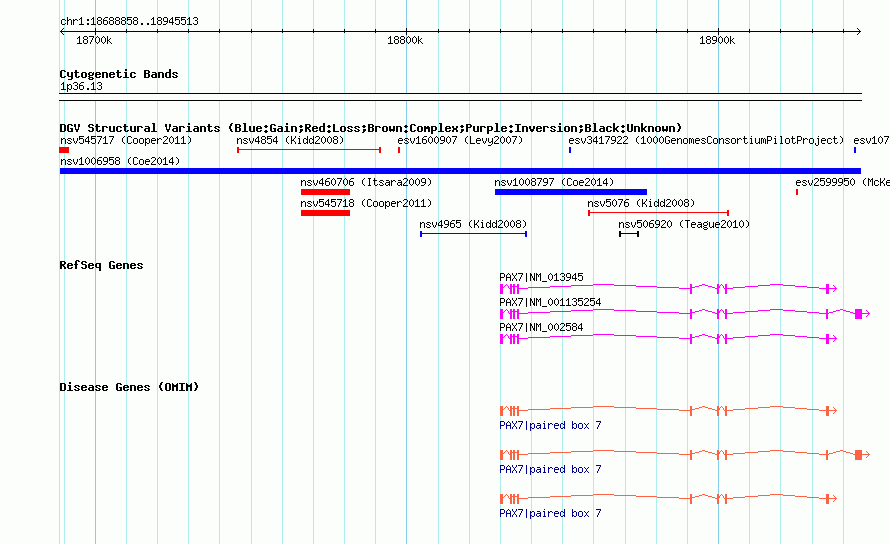Click the ruler's left arrowhead
Viewport: 890px width, 544px height.
pyautogui.click(x=62, y=31)
